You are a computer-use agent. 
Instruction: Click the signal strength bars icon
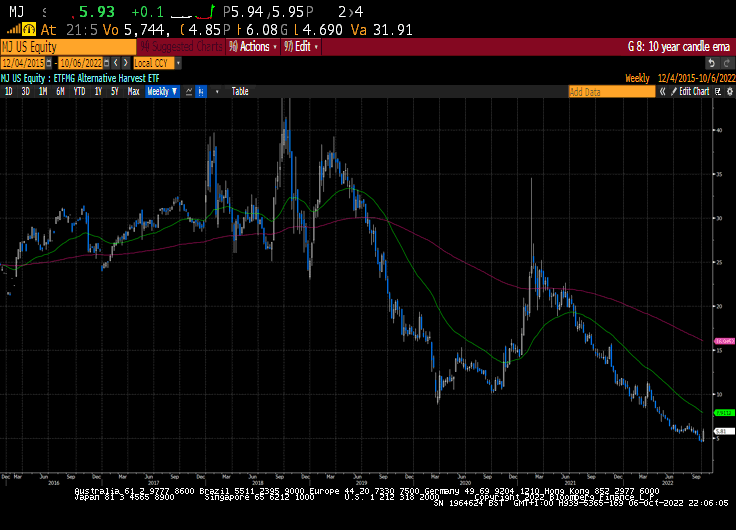point(14,30)
